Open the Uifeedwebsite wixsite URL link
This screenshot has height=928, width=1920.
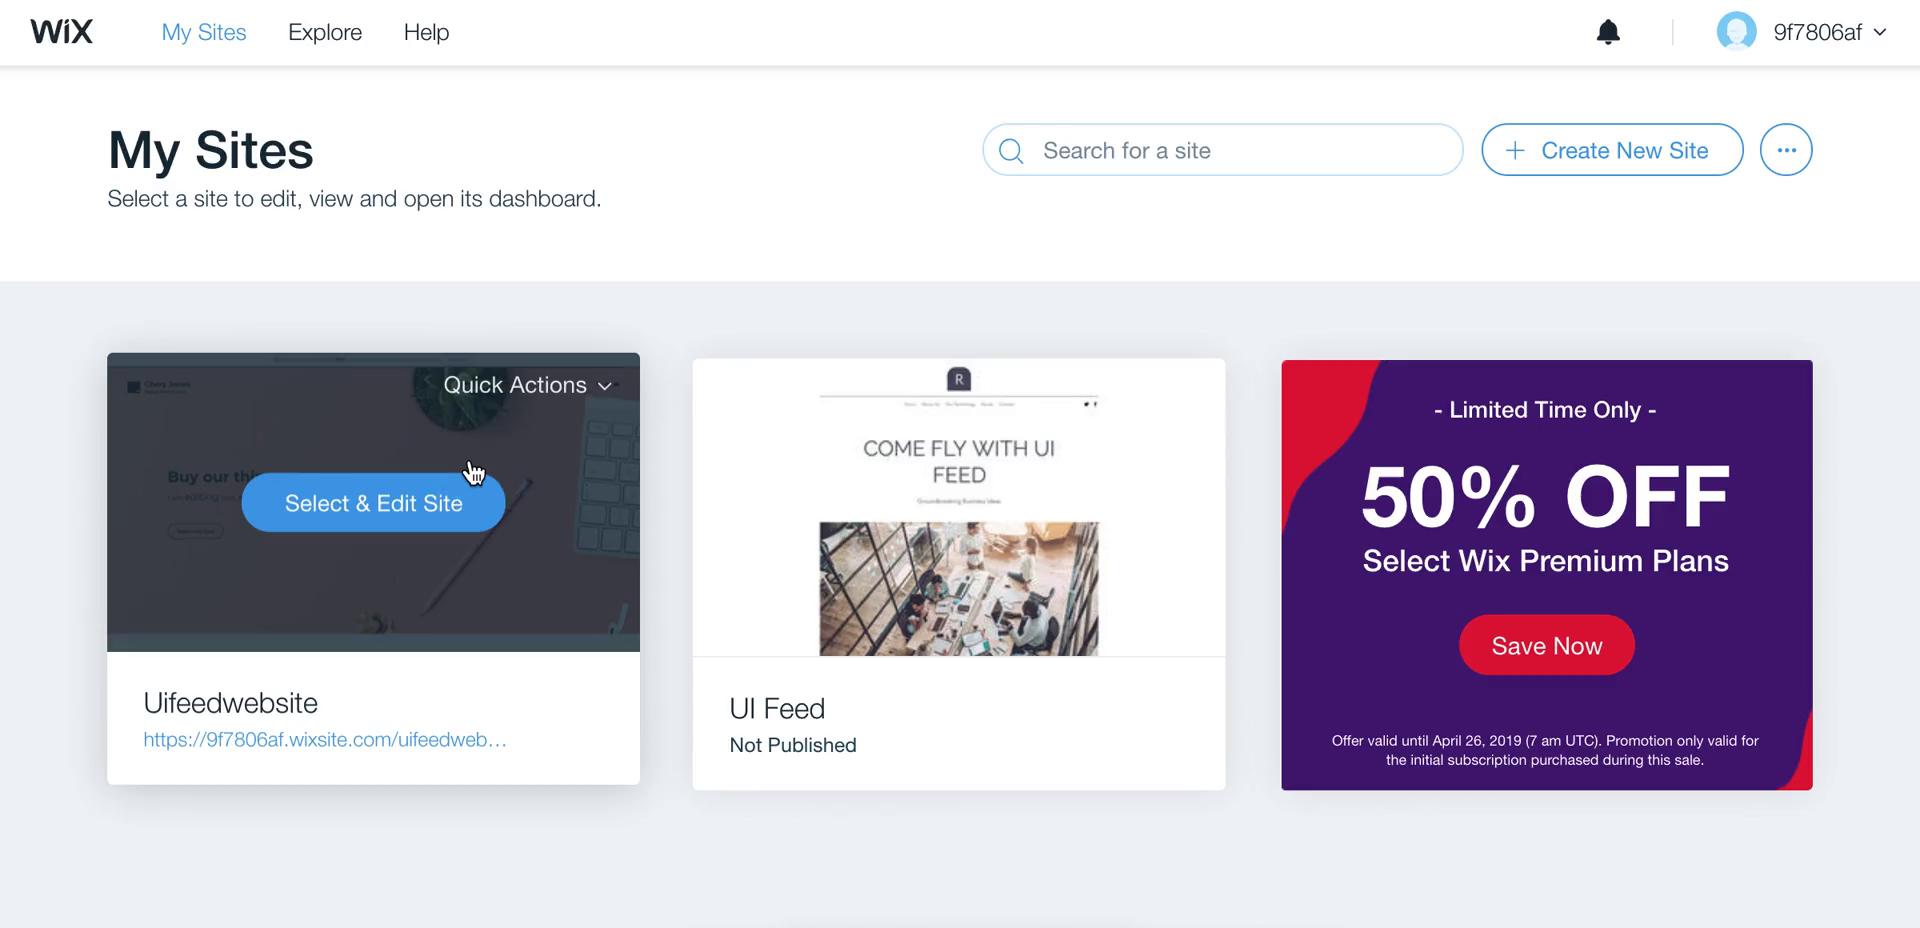325,740
